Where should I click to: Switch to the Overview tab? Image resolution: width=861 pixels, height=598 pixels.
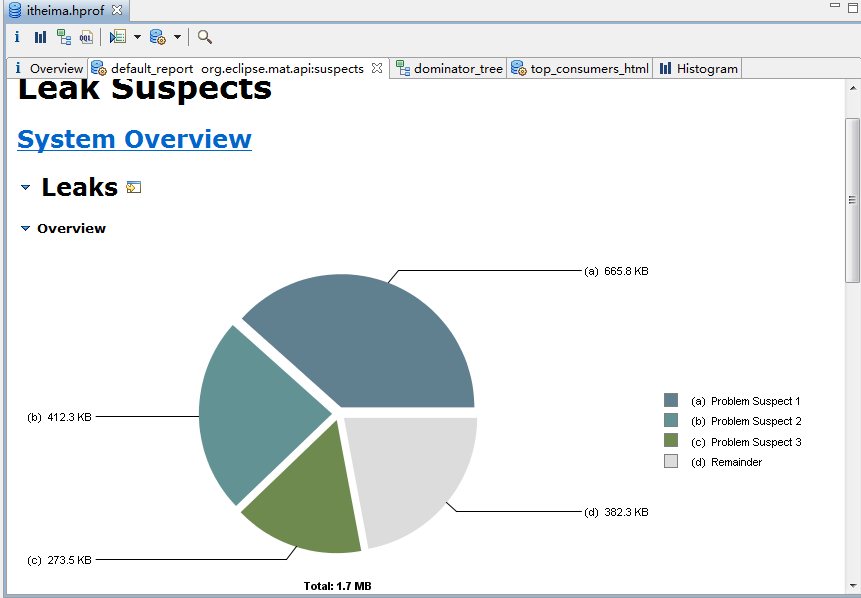[x=48, y=69]
